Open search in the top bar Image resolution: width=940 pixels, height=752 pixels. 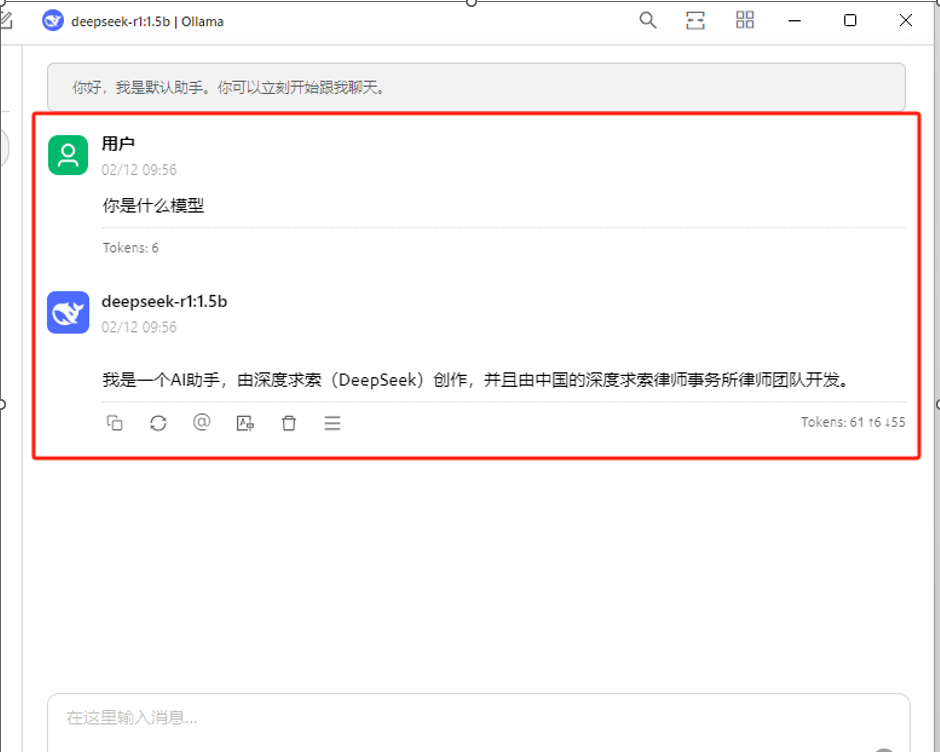(x=647, y=20)
